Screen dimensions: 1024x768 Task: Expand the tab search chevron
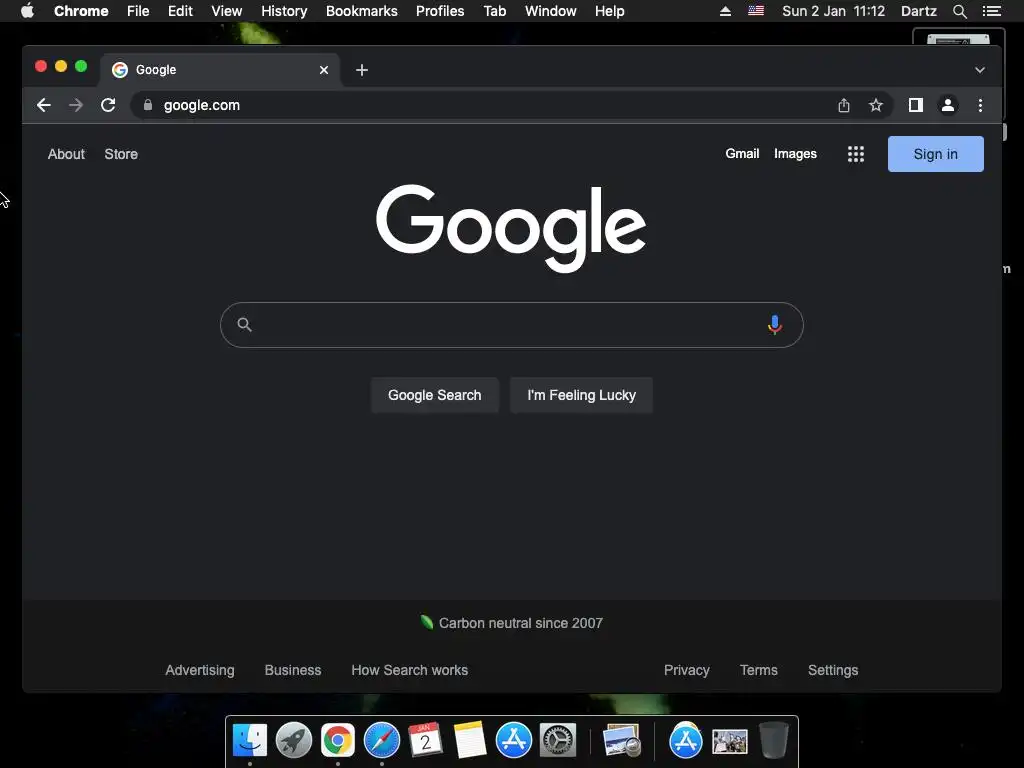980,70
